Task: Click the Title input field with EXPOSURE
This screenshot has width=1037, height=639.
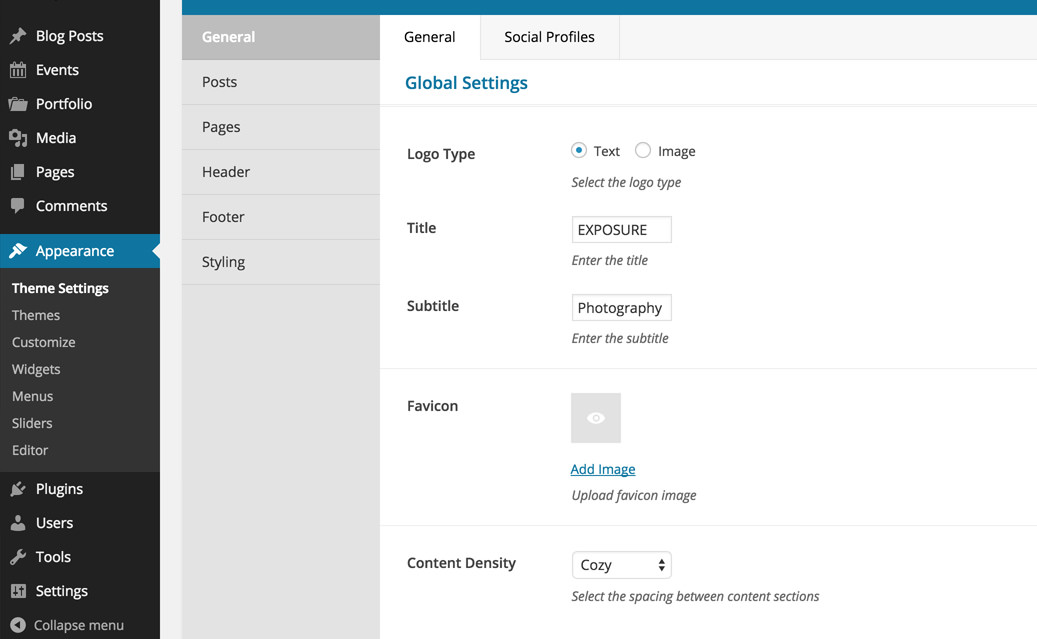Action: tap(622, 230)
